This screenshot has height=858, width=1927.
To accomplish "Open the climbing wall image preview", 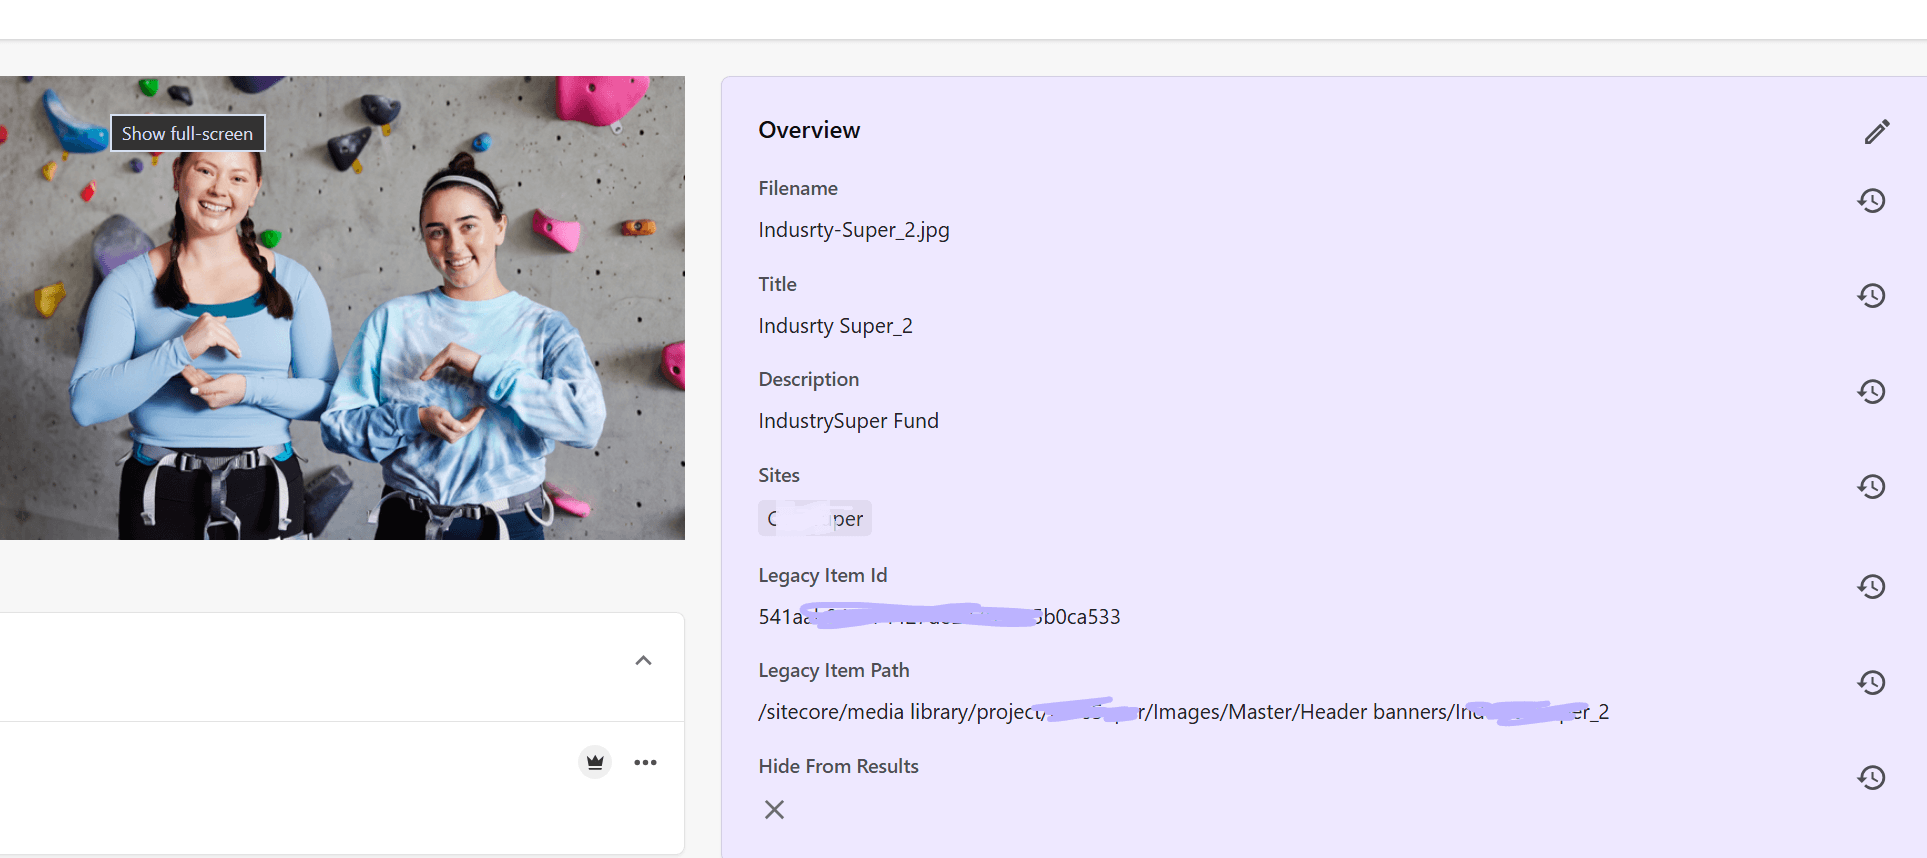I will [x=342, y=308].
